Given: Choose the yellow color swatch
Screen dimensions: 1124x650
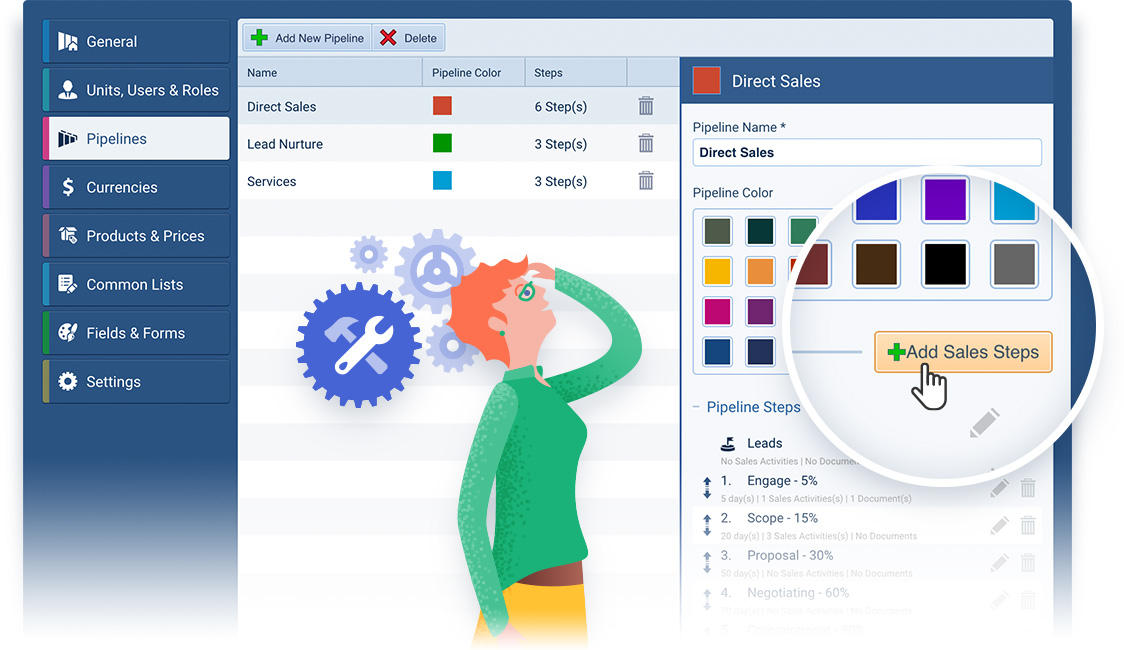Looking at the screenshot, I should tap(717, 271).
